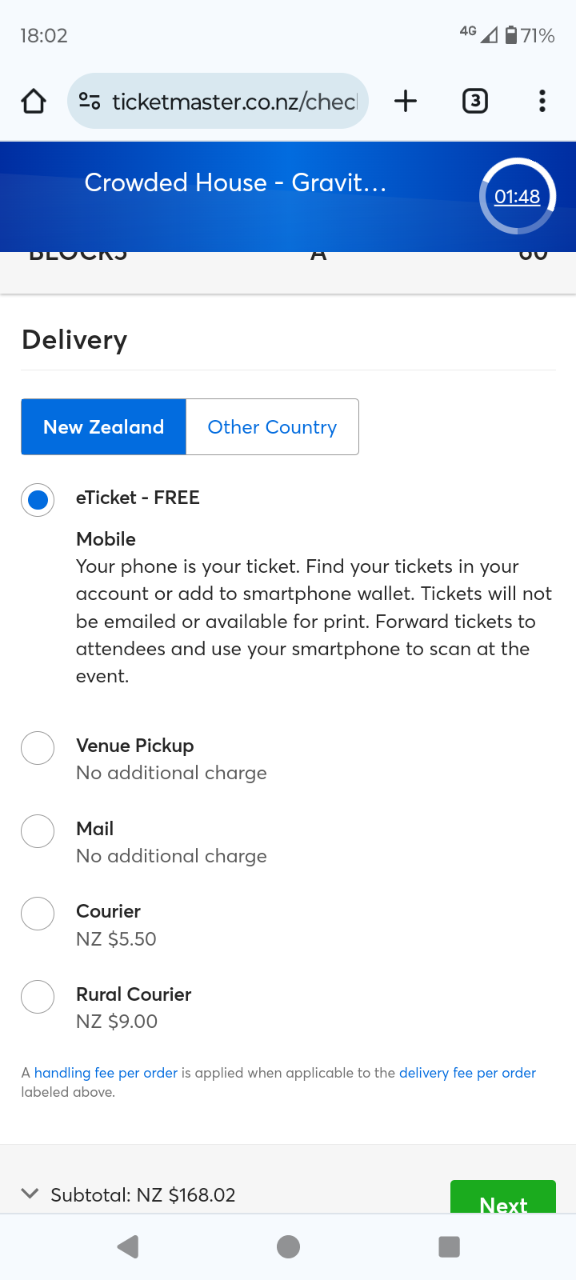Open a new tab with plus icon
The height and width of the screenshot is (1280, 576).
(405, 101)
